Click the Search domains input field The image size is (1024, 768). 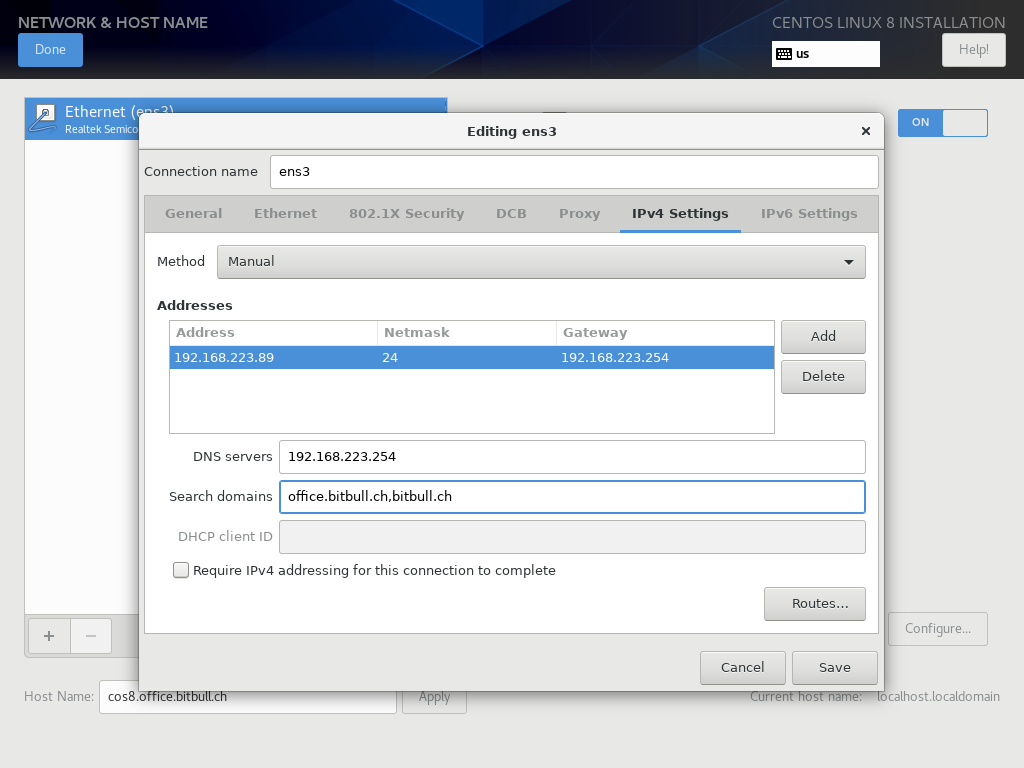pyautogui.click(x=572, y=497)
